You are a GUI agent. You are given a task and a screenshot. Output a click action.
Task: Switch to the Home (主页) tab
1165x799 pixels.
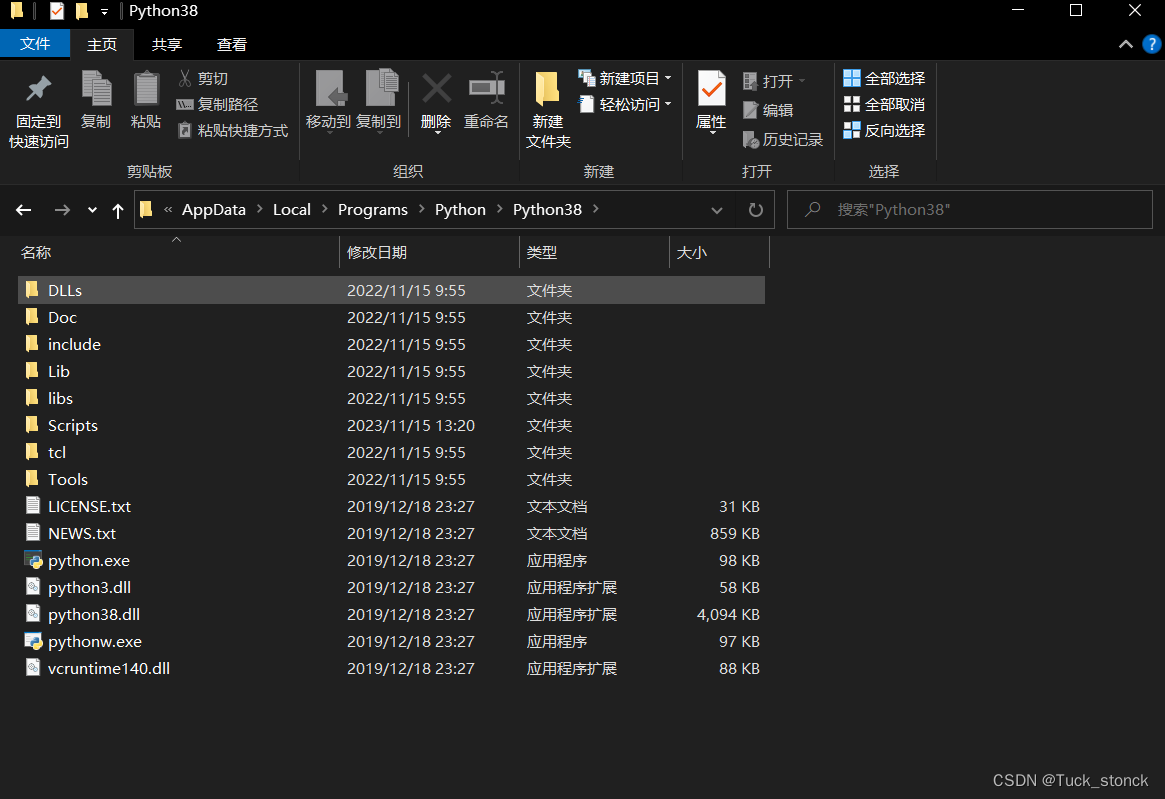(102, 45)
